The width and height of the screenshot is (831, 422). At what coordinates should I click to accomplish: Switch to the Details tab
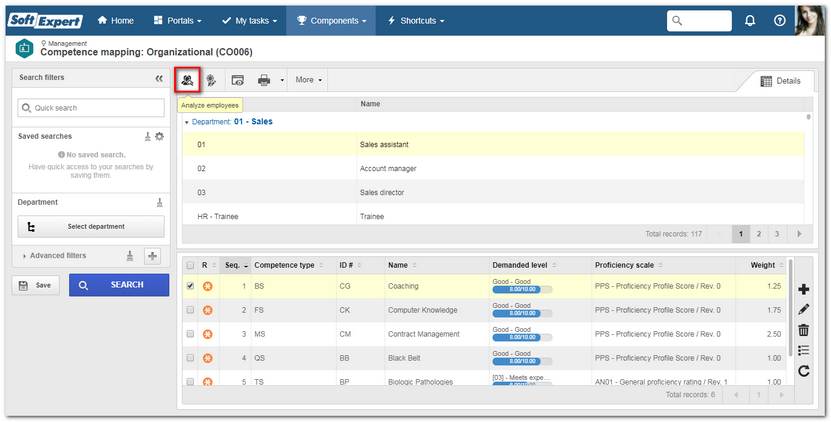[x=781, y=81]
